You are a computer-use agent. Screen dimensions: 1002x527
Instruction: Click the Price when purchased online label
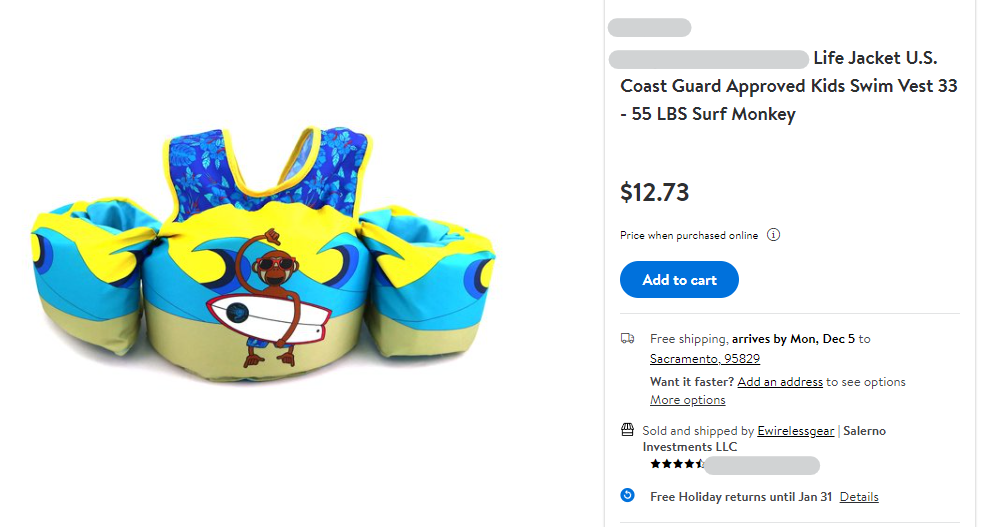(689, 235)
